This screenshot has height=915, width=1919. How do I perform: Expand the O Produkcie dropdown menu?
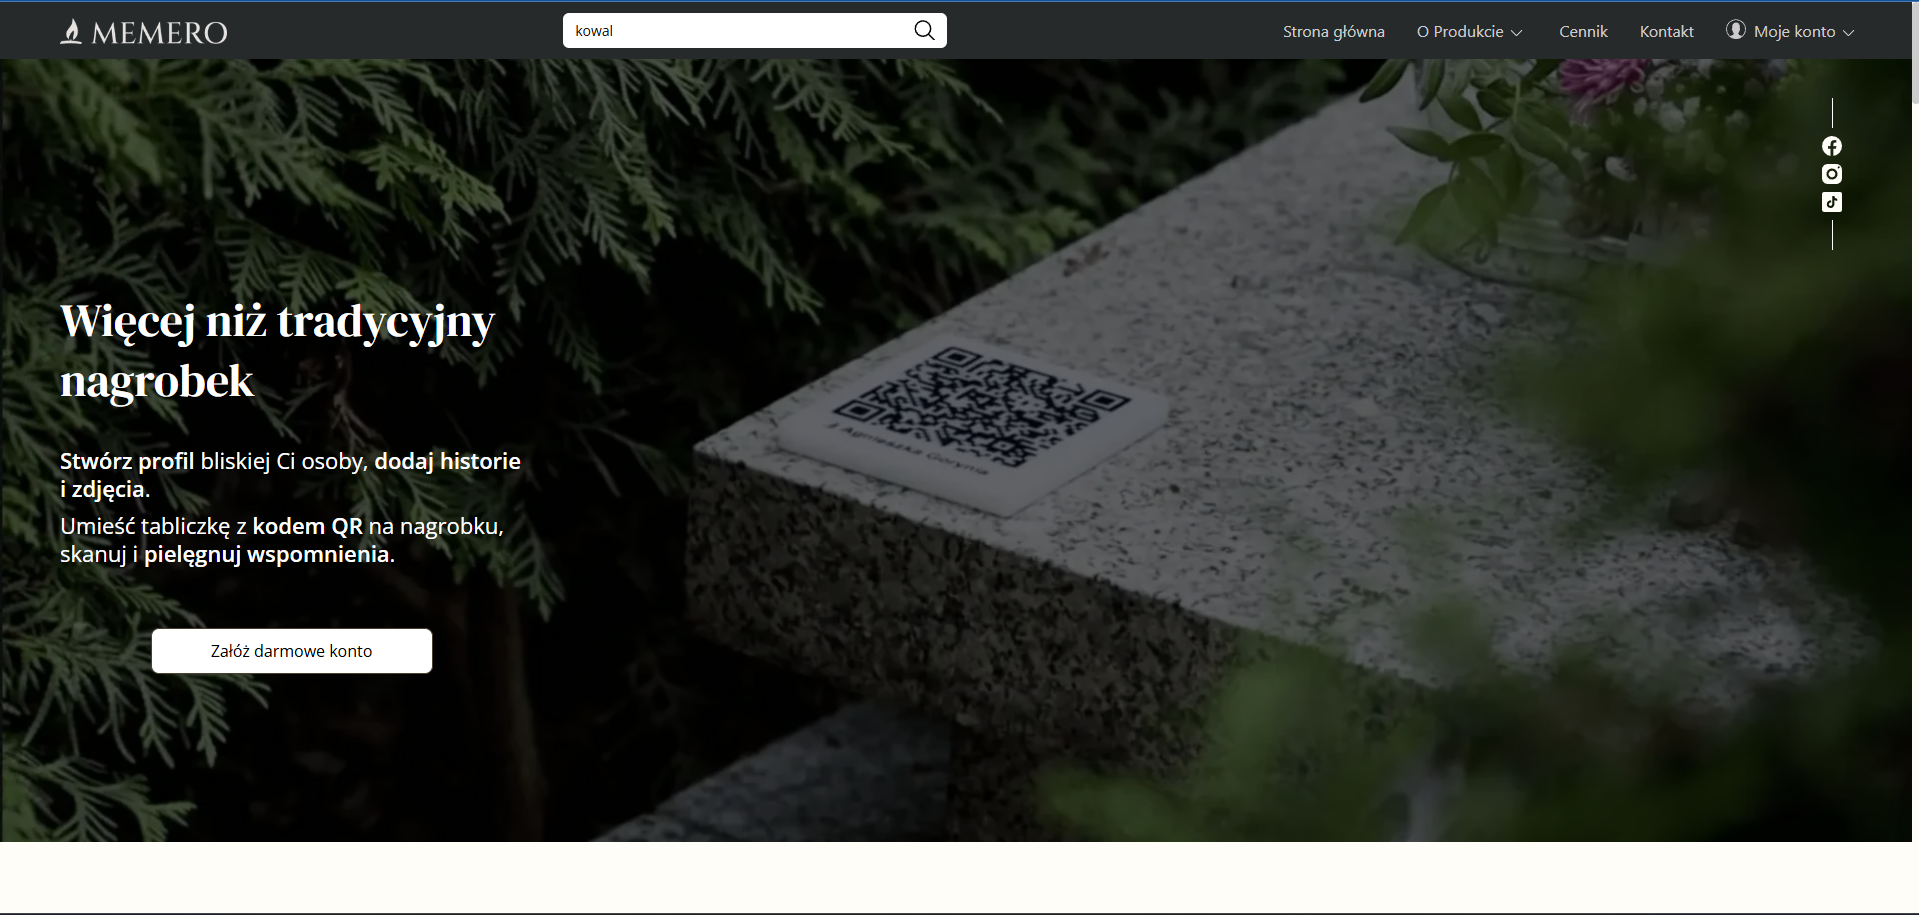pyautogui.click(x=1470, y=32)
